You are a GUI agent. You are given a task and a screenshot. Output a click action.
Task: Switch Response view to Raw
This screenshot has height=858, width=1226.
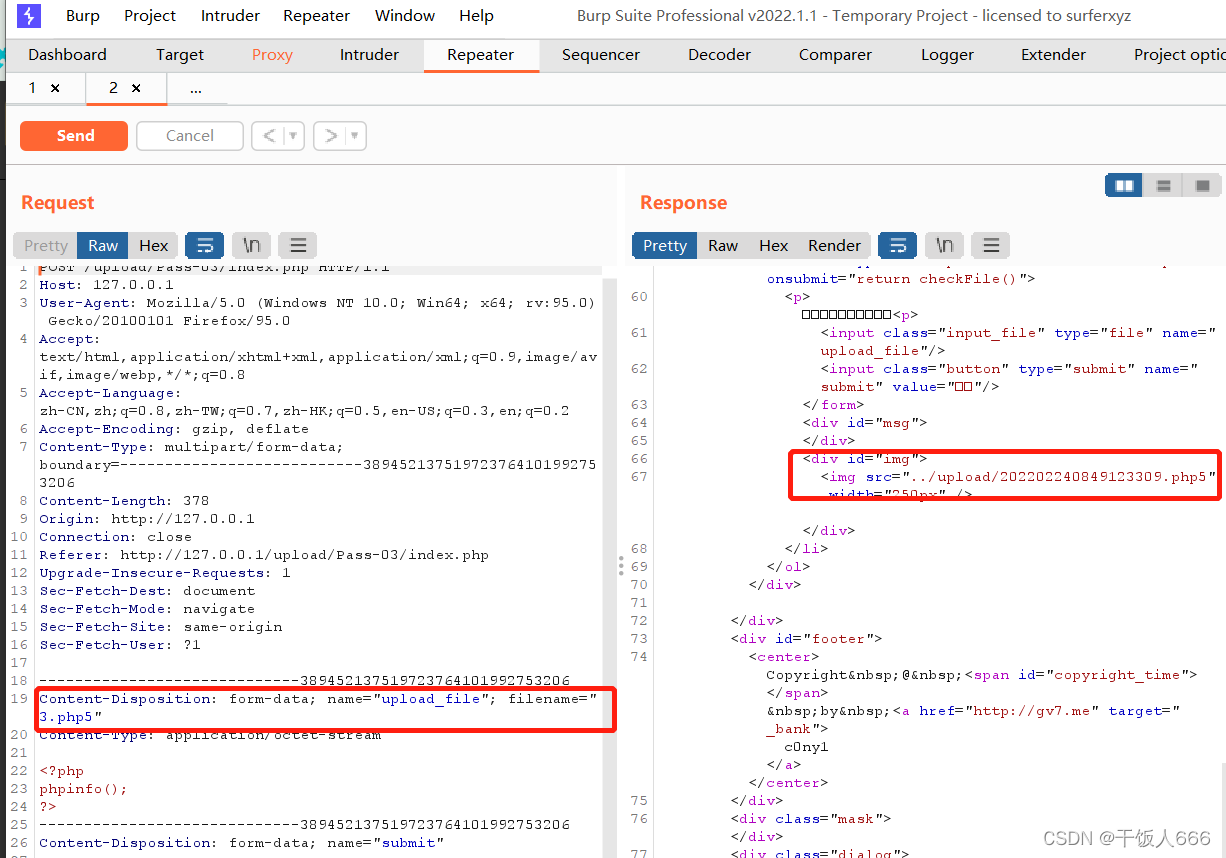[x=723, y=245]
